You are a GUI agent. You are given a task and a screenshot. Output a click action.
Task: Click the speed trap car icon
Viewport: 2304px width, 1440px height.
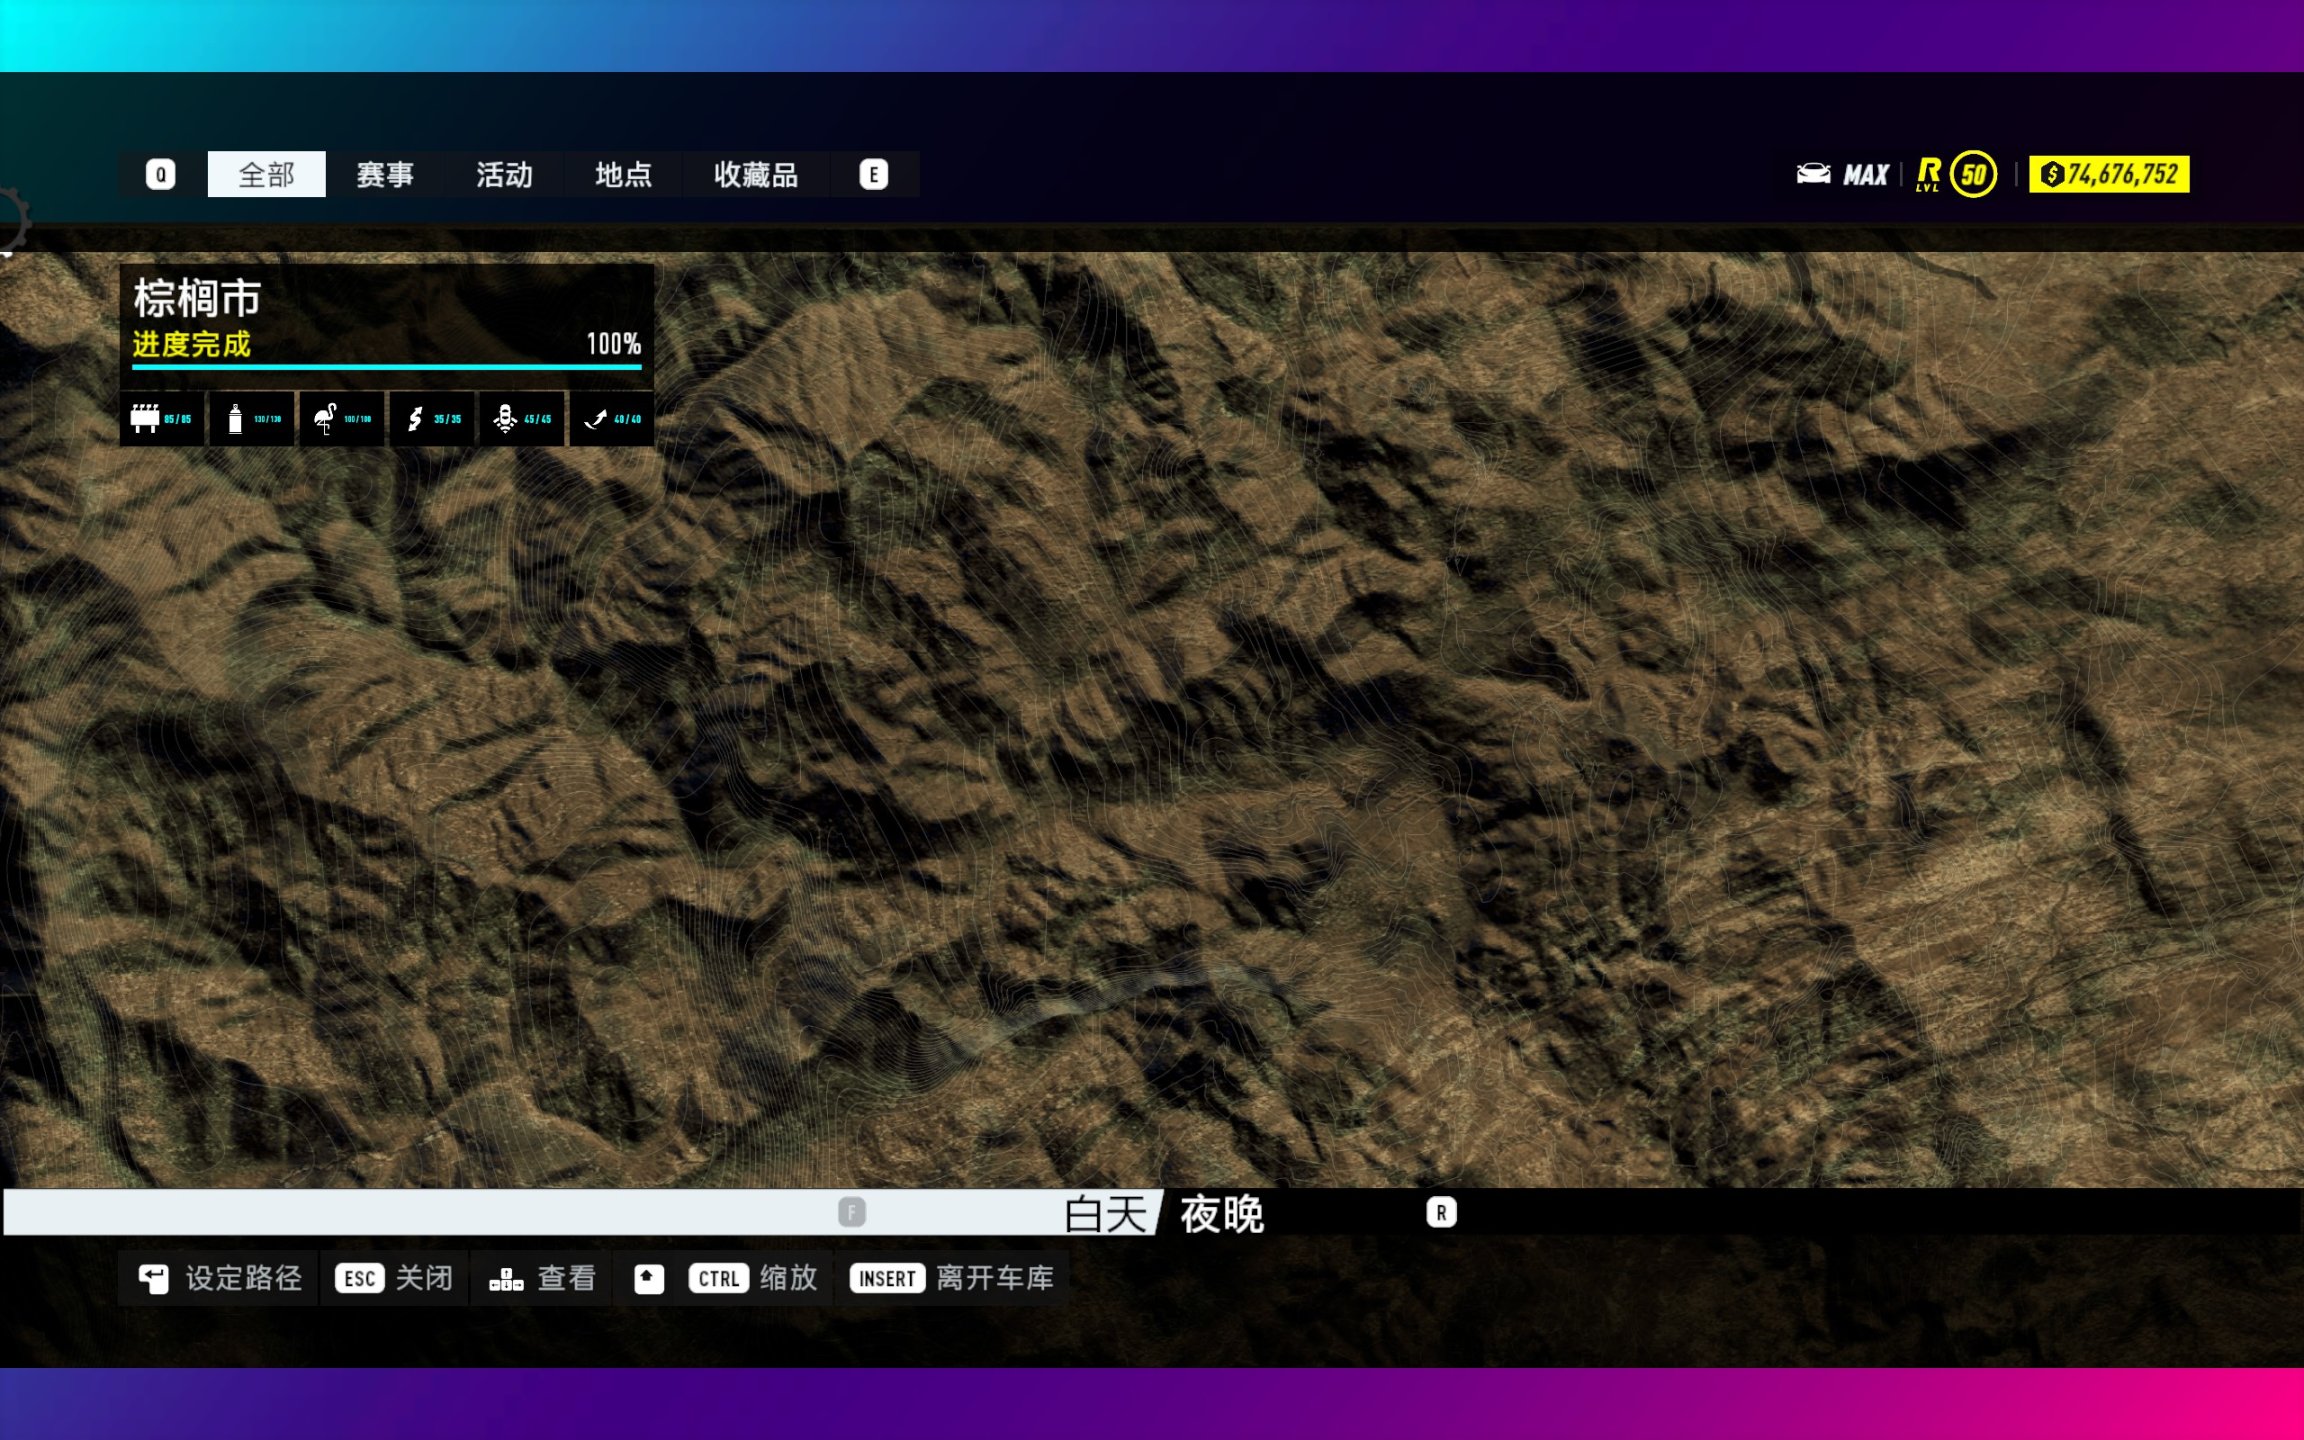(505, 418)
